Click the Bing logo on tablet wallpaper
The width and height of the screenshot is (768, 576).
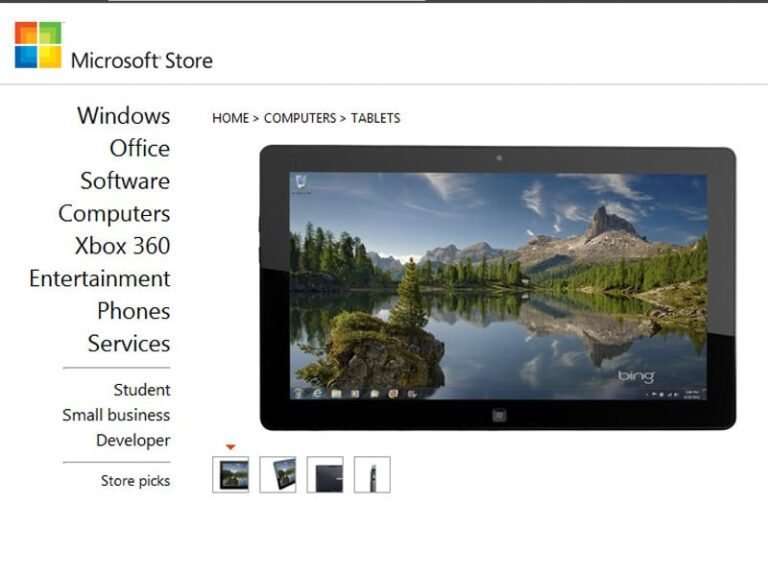tap(636, 376)
